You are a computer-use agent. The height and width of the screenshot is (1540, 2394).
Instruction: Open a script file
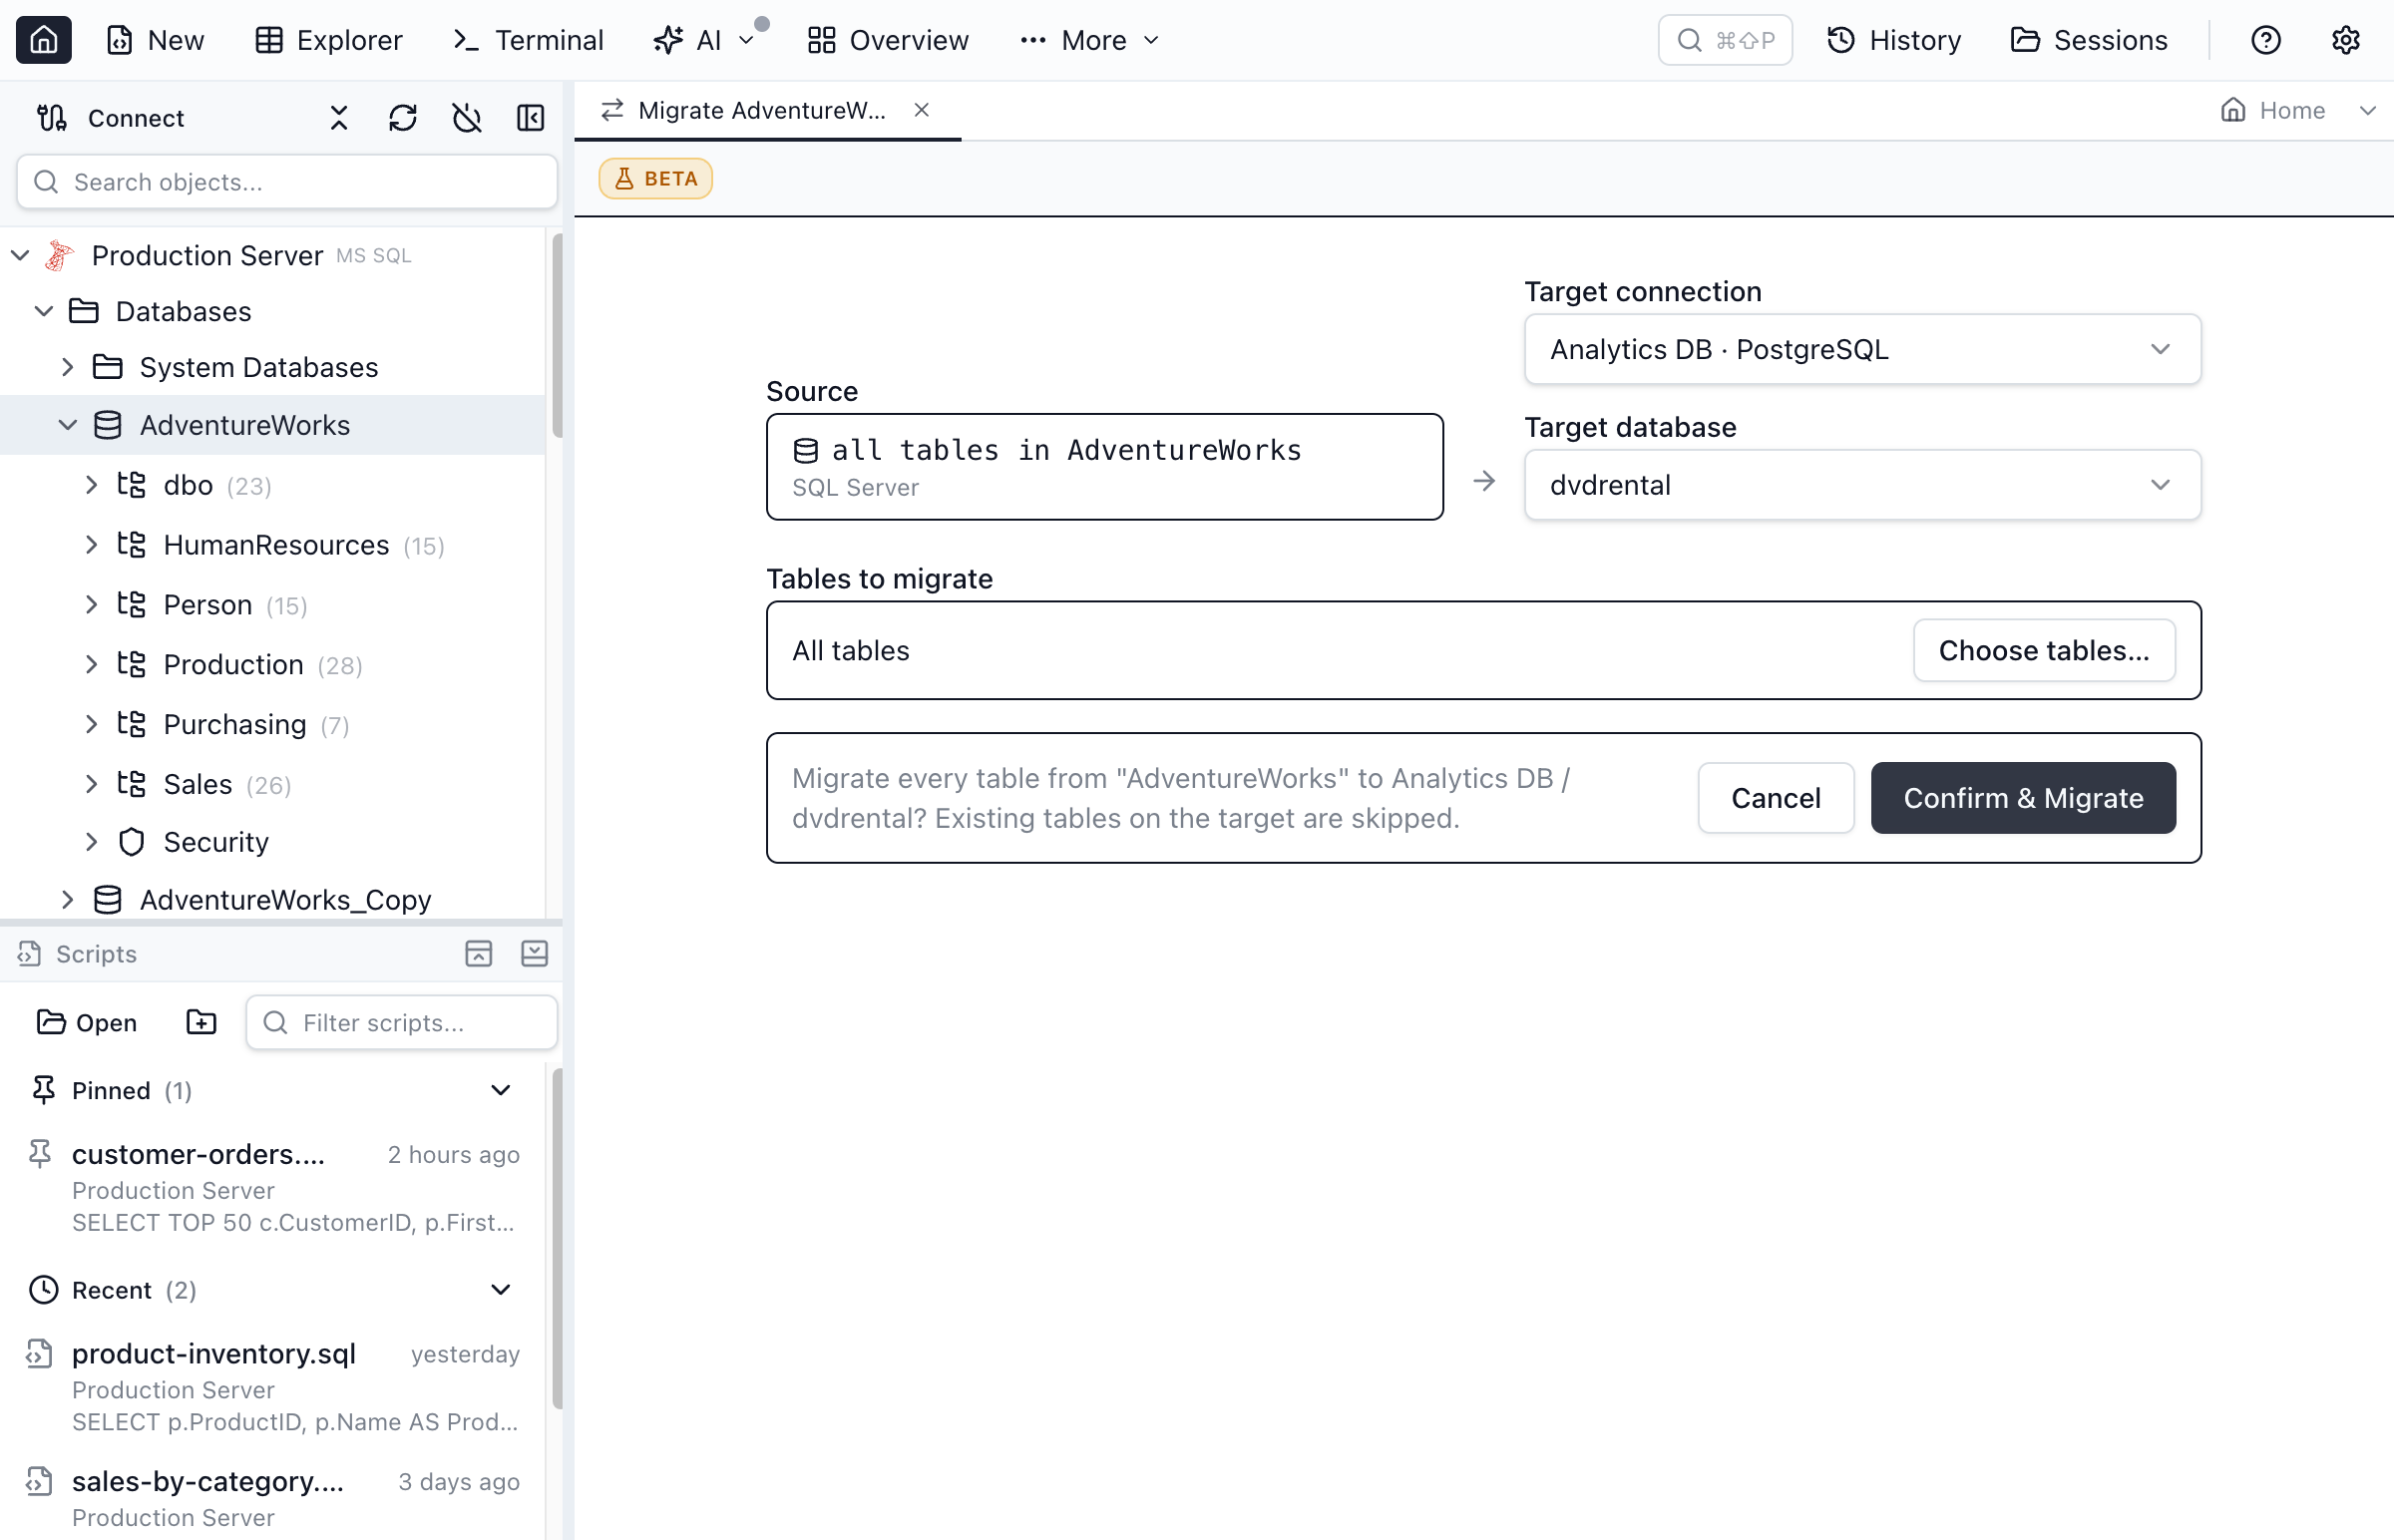pyautogui.click(x=87, y=1022)
